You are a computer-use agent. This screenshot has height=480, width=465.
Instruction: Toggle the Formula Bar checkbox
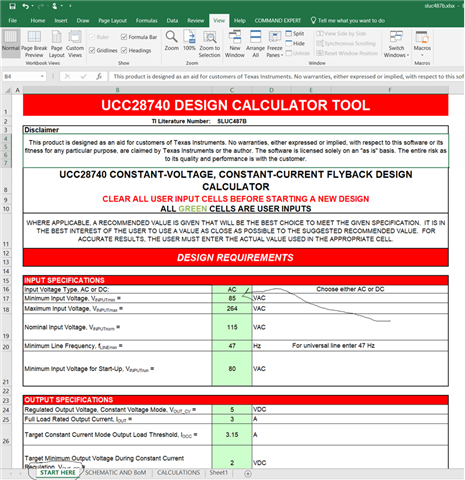coord(124,37)
